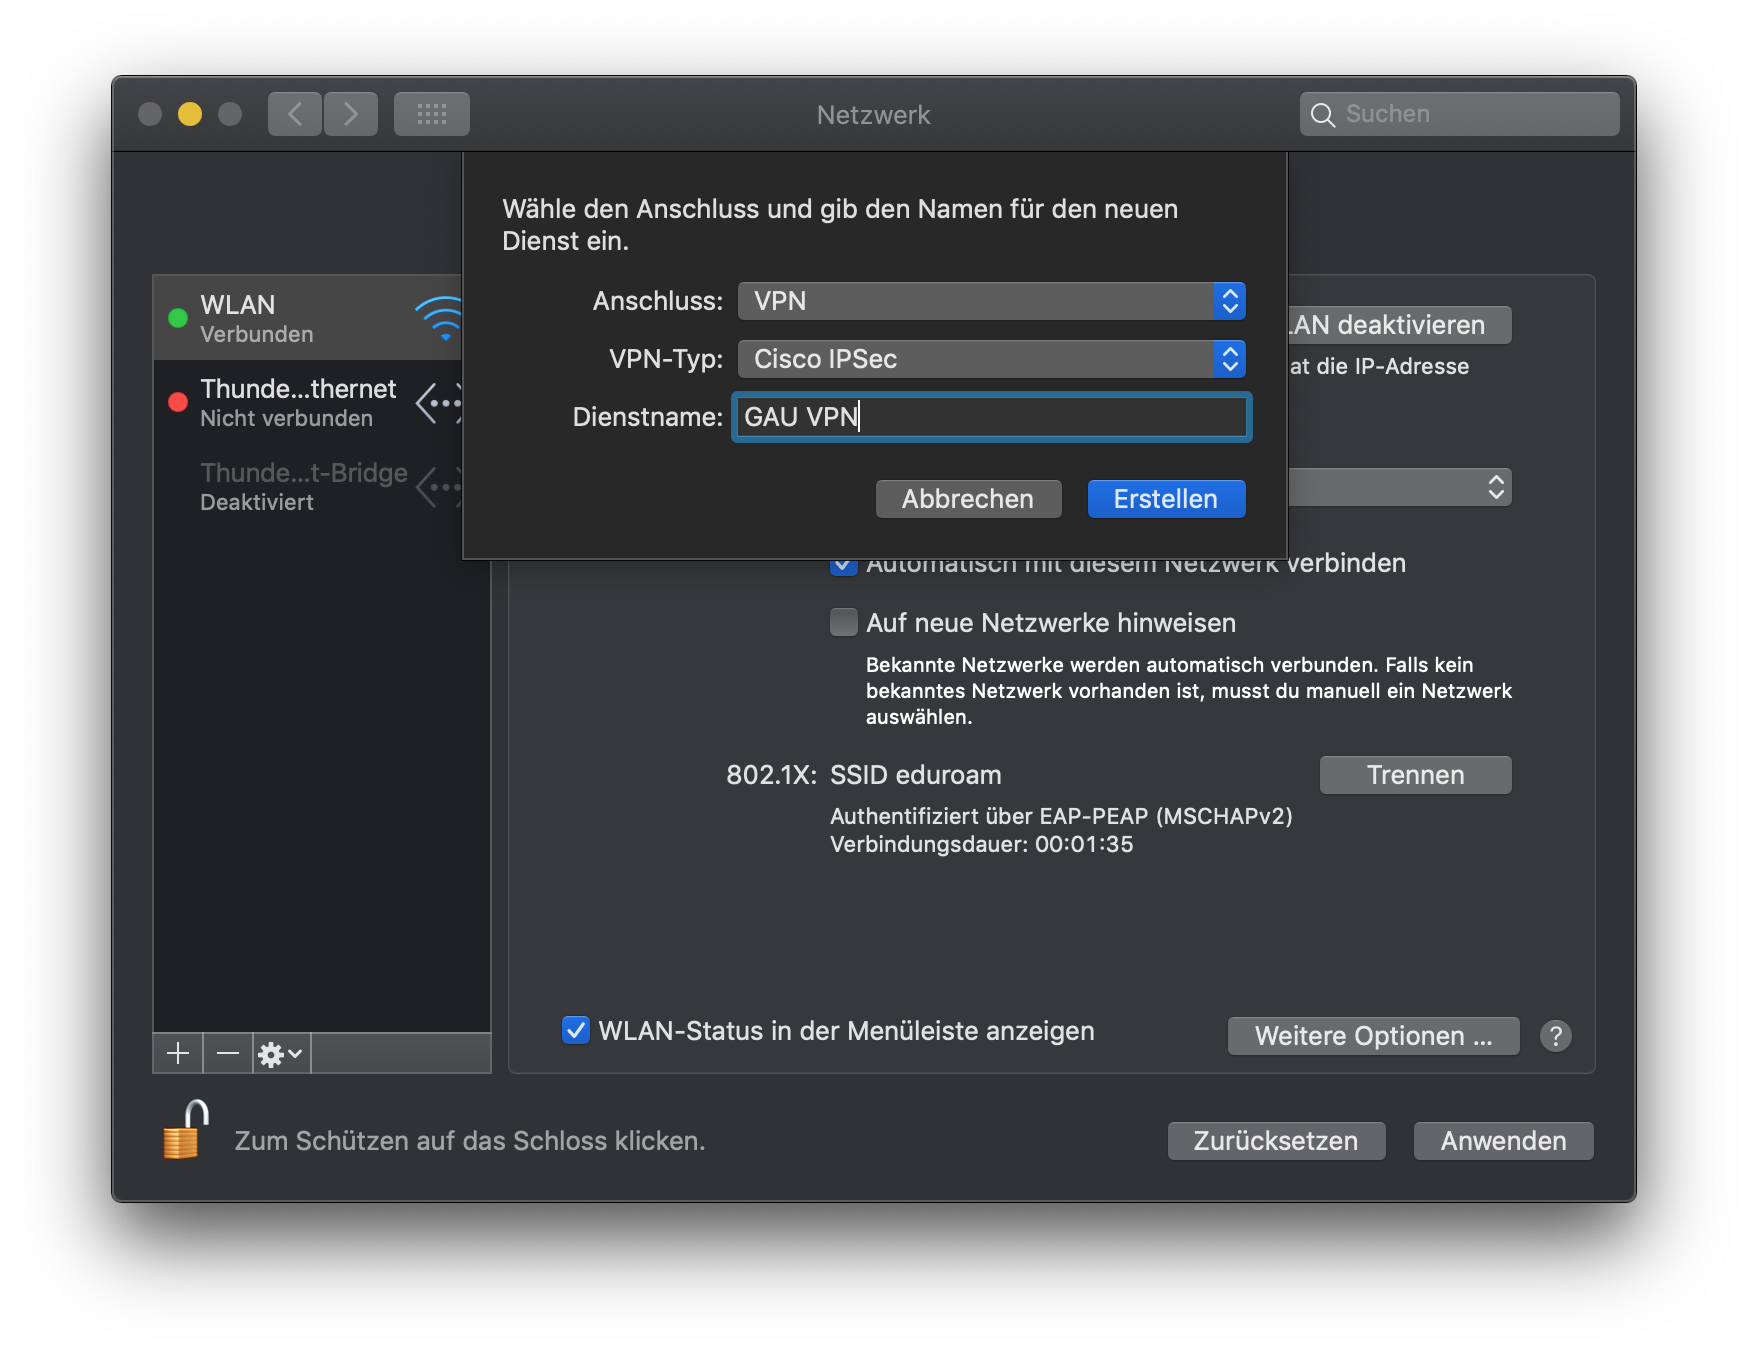Image resolution: width=1748 pixels, height=1350 pixels.
Task: Open the VPN-Typ Cisco IPSec dropdown
Action: click(992, 359)
